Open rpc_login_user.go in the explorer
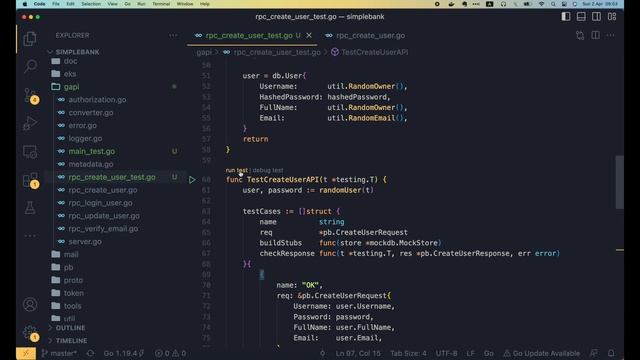 (100, 203)
